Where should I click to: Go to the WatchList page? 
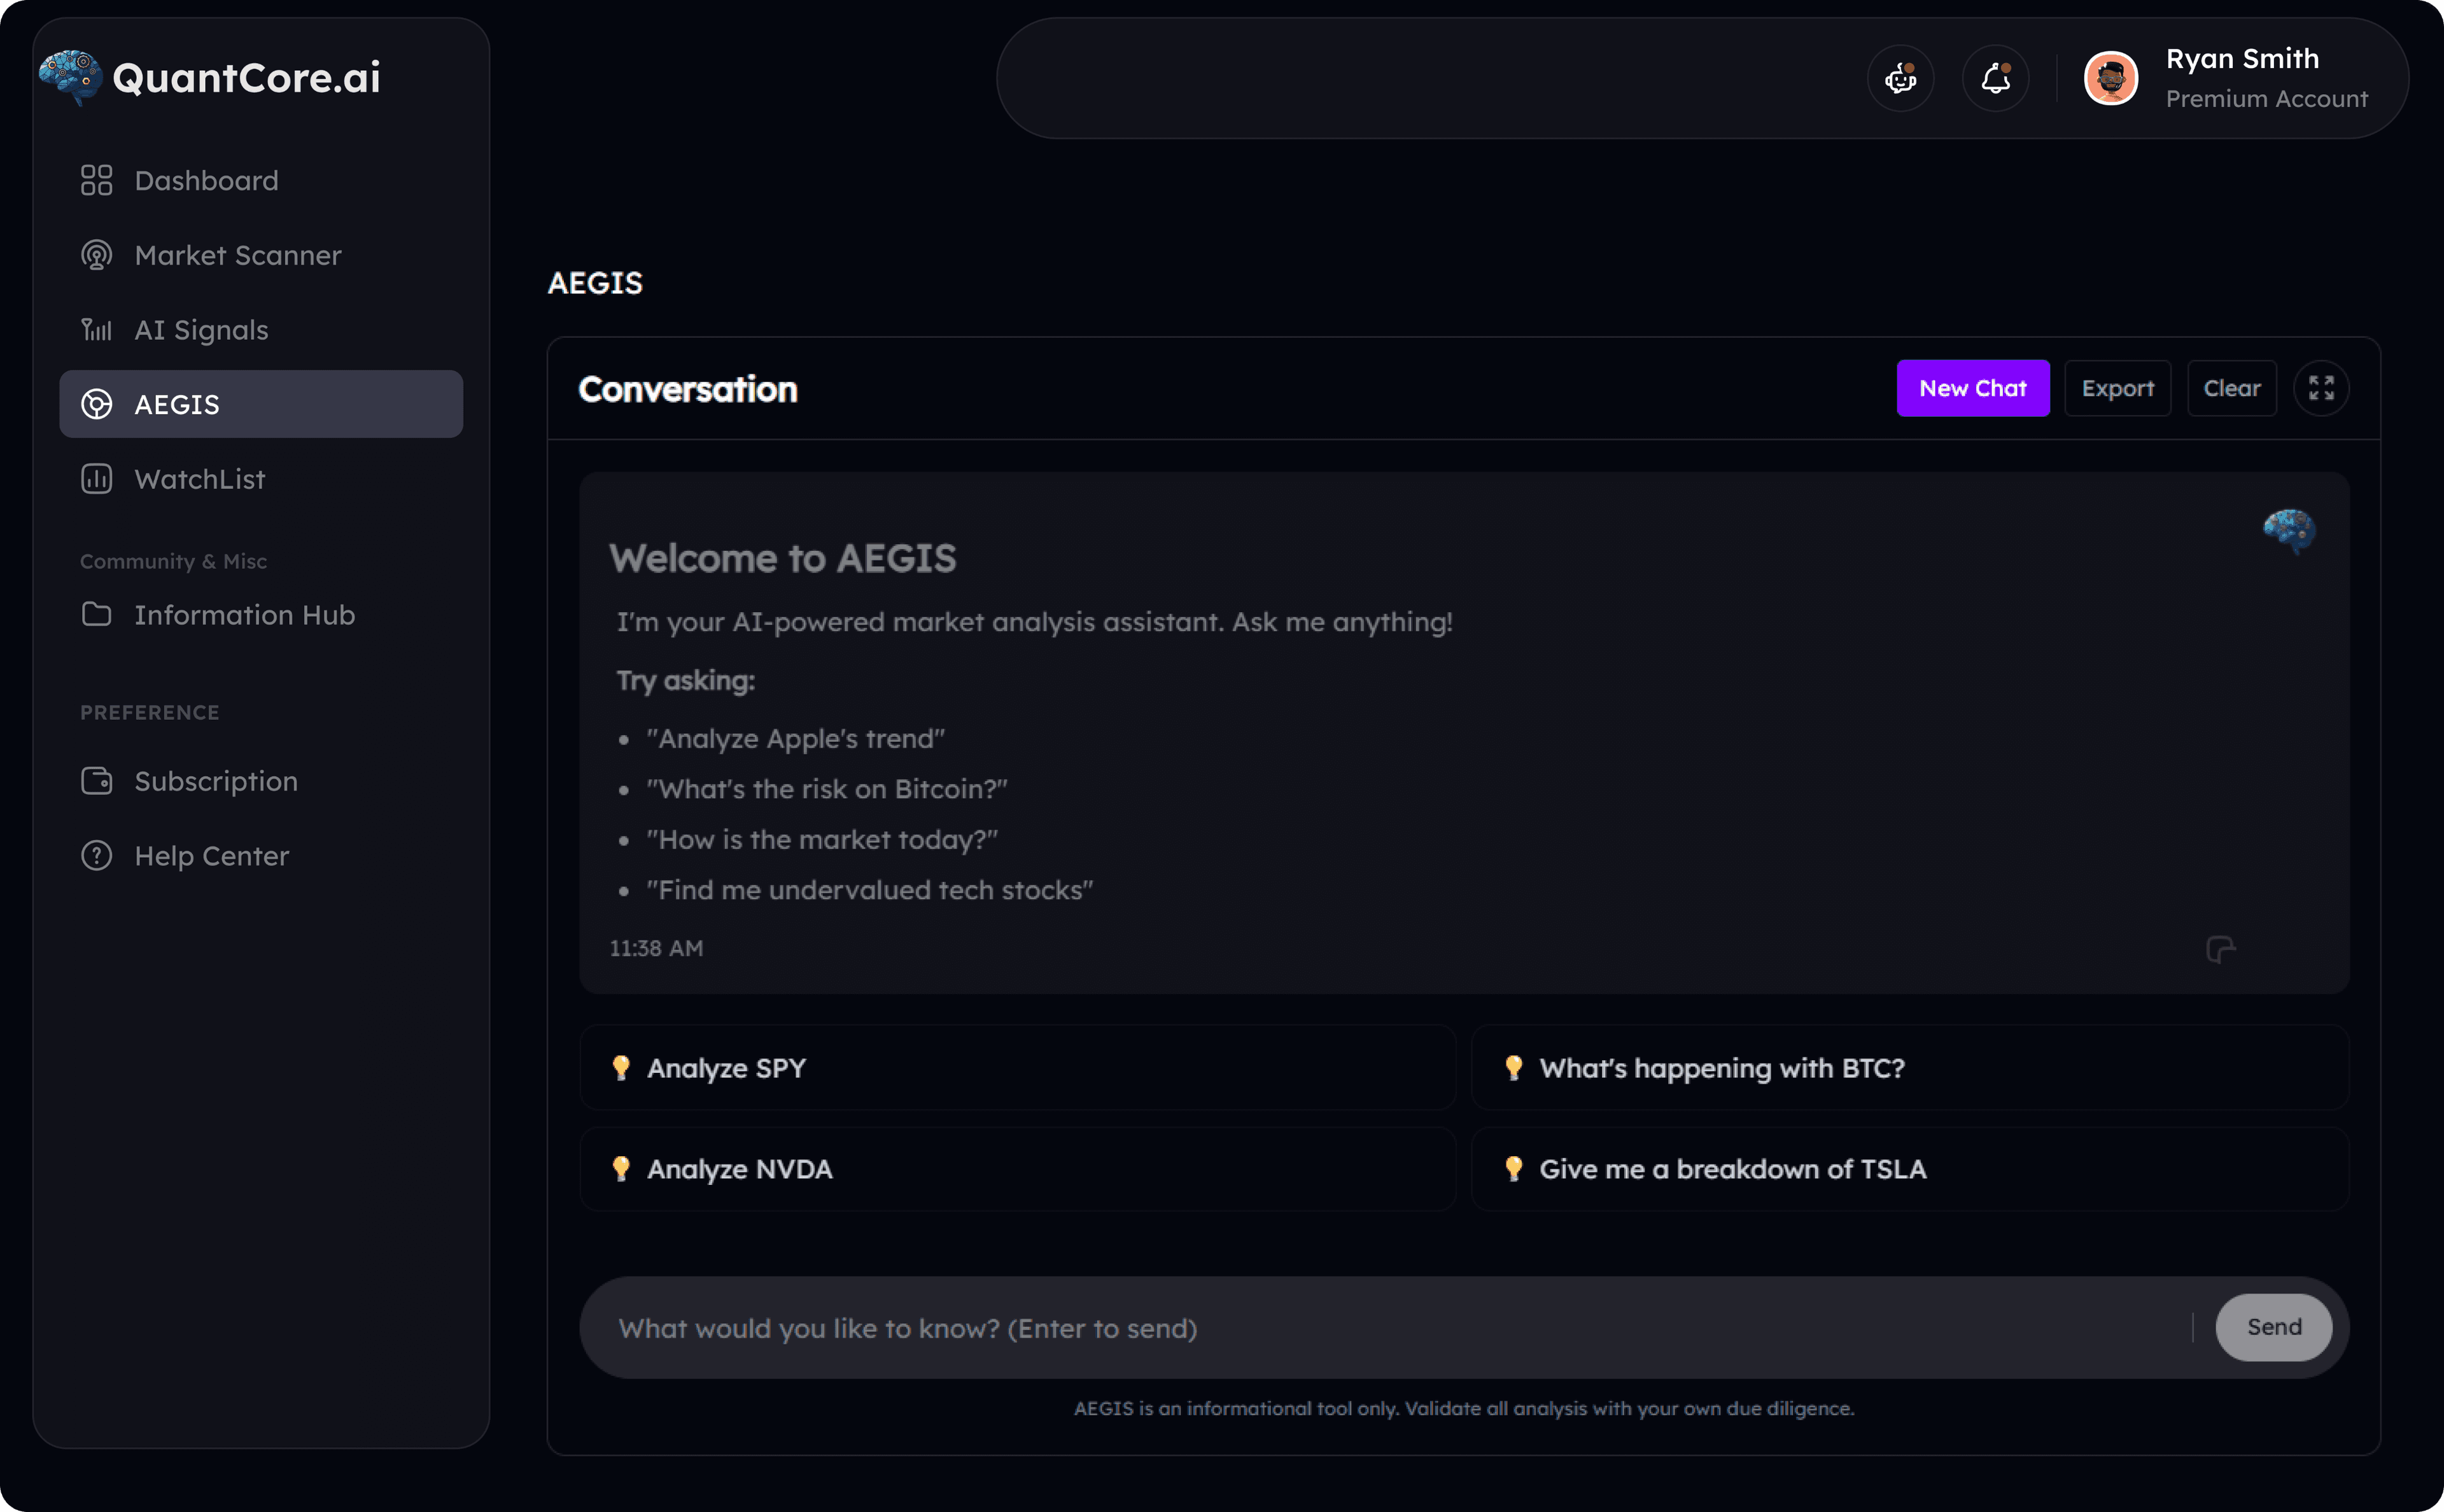(x=200, y=479)
